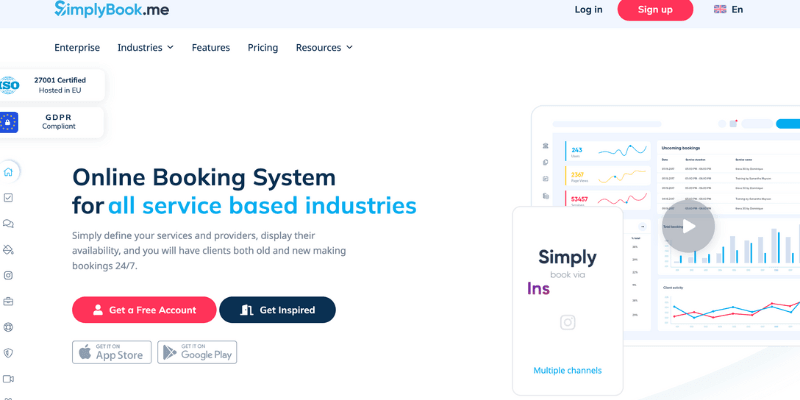Image resolution: width=800 pixels, height=400 pixels.
Task: Click the UK flag language icon
Action: click(x=720, y=9)
